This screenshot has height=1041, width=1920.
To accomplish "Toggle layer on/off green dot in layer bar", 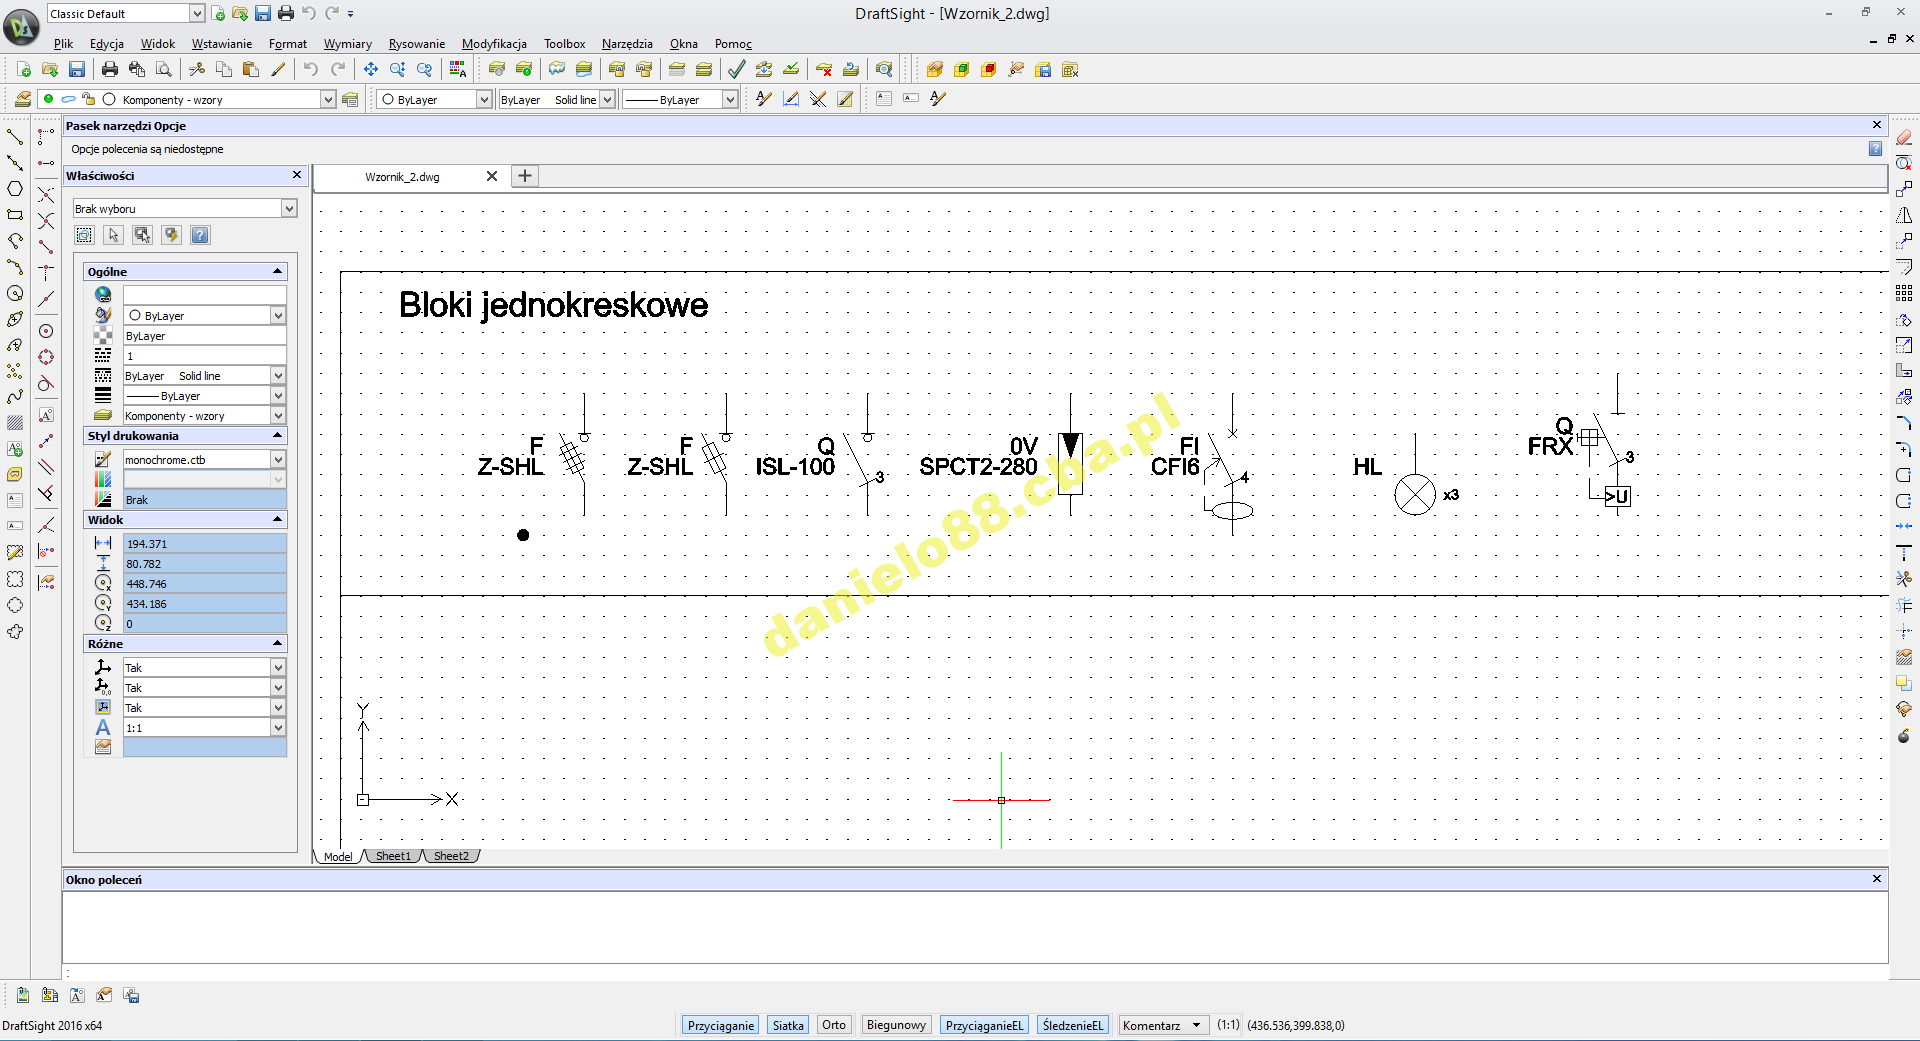I will tap(48, 99).
